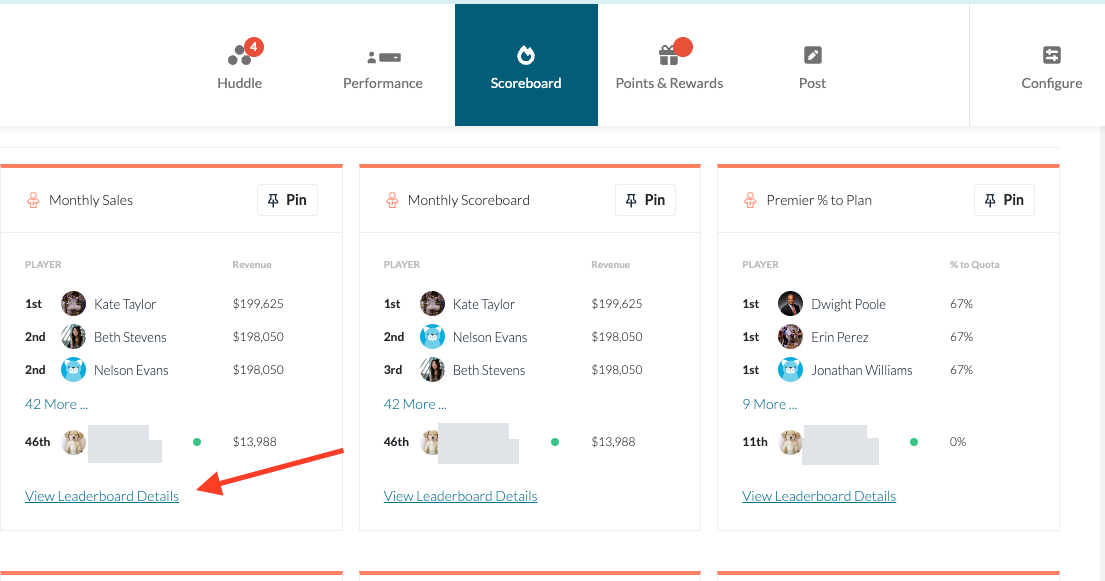View Leaderboard Details for Monthly Sales
This screenshot has width=1105, height=581.
pos(102,496)
